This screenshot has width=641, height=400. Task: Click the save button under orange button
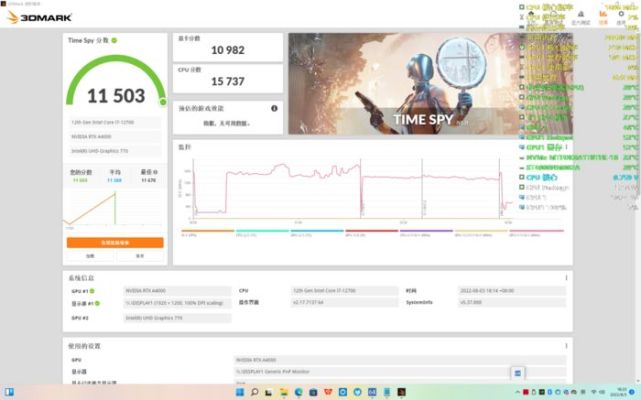[140, 256]
